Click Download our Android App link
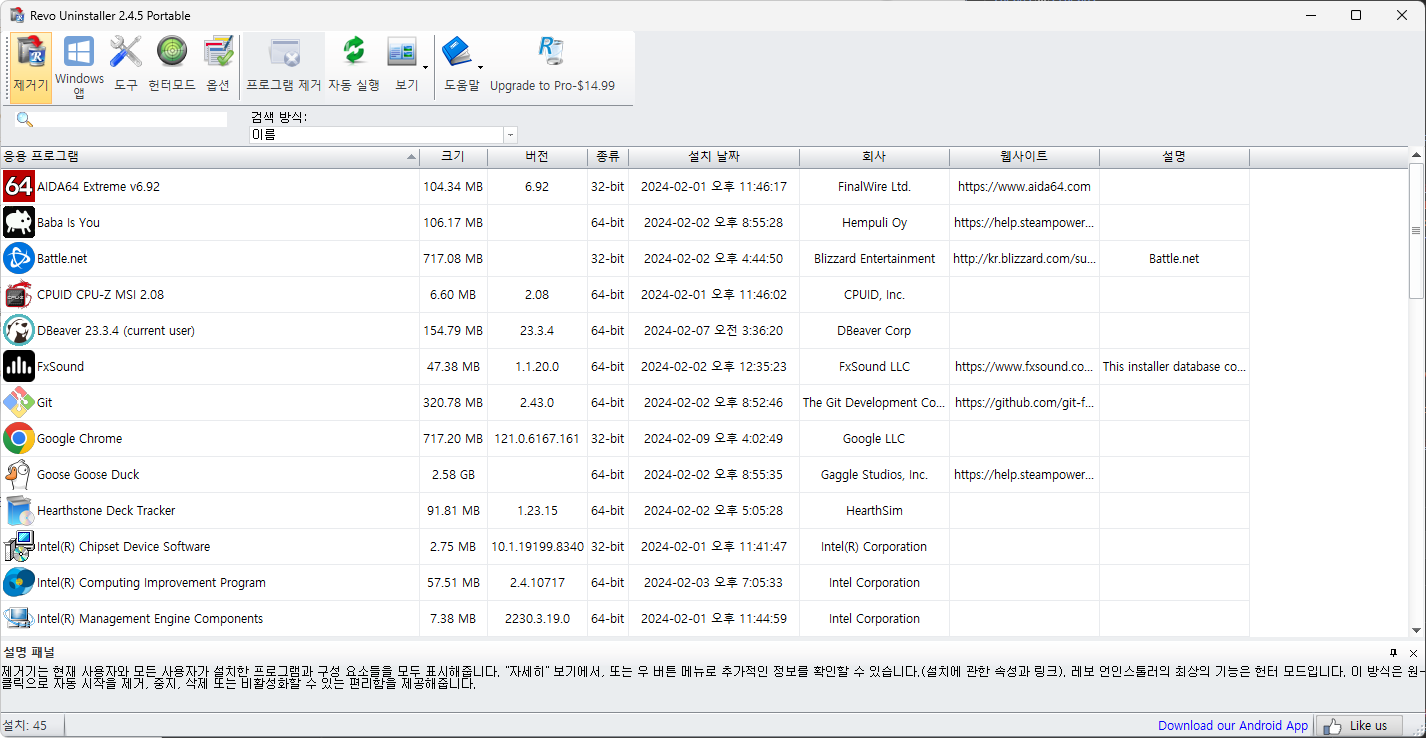 (x=1233, y=726)
